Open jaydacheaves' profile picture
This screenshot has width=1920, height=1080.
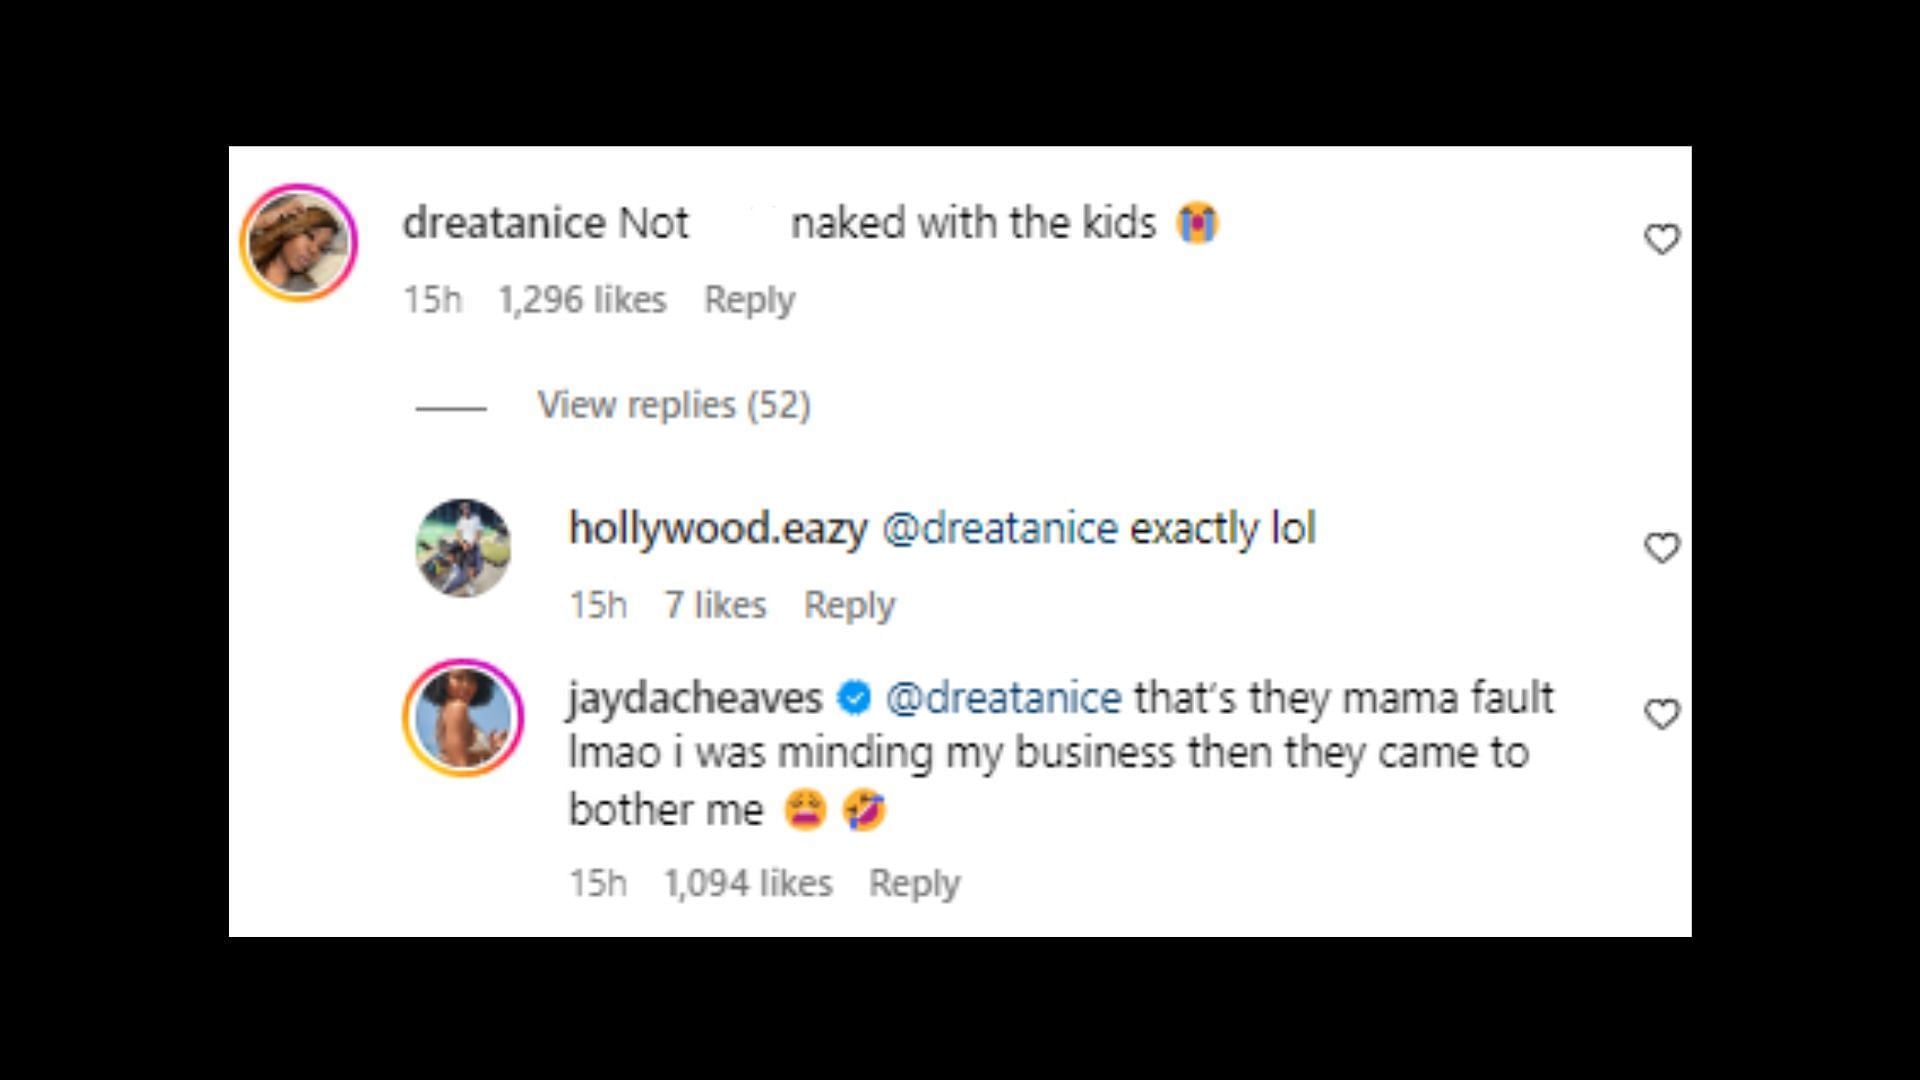(463, 717)
